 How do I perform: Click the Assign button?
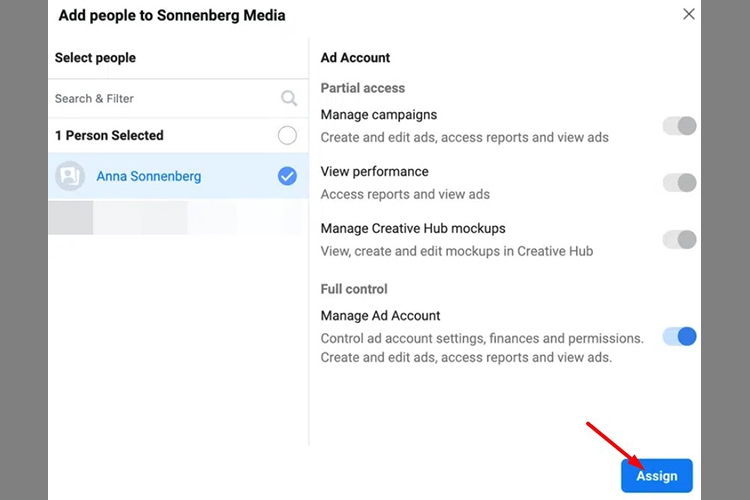click(656, 476)
